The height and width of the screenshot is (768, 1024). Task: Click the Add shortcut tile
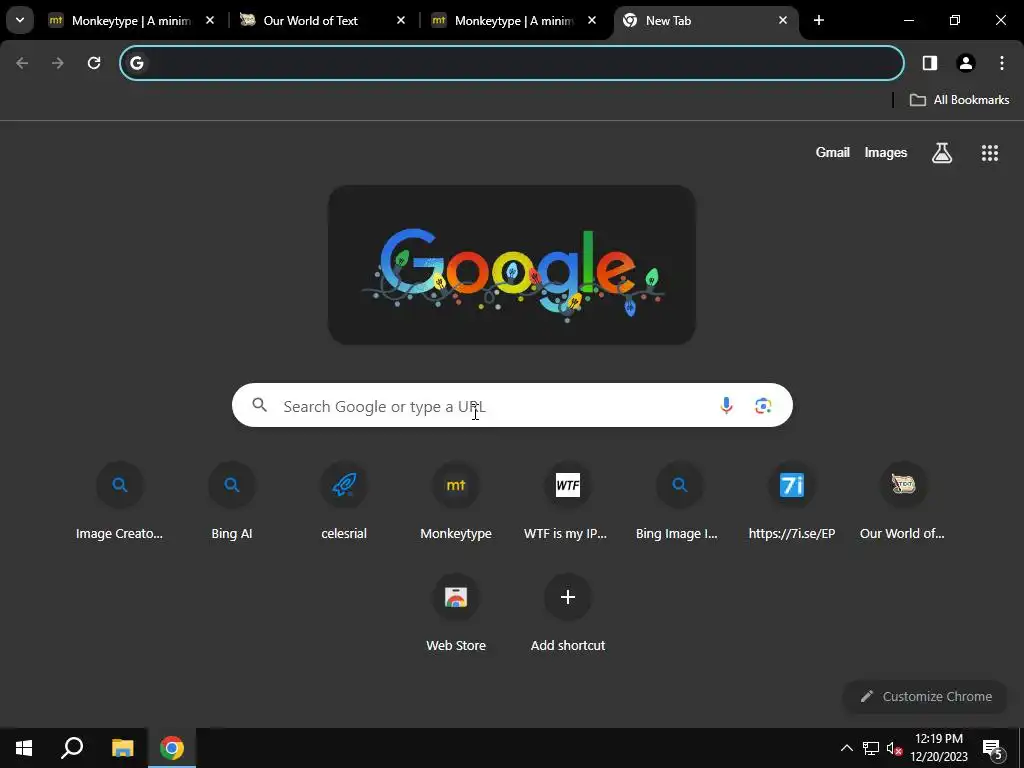pos(568,614)
